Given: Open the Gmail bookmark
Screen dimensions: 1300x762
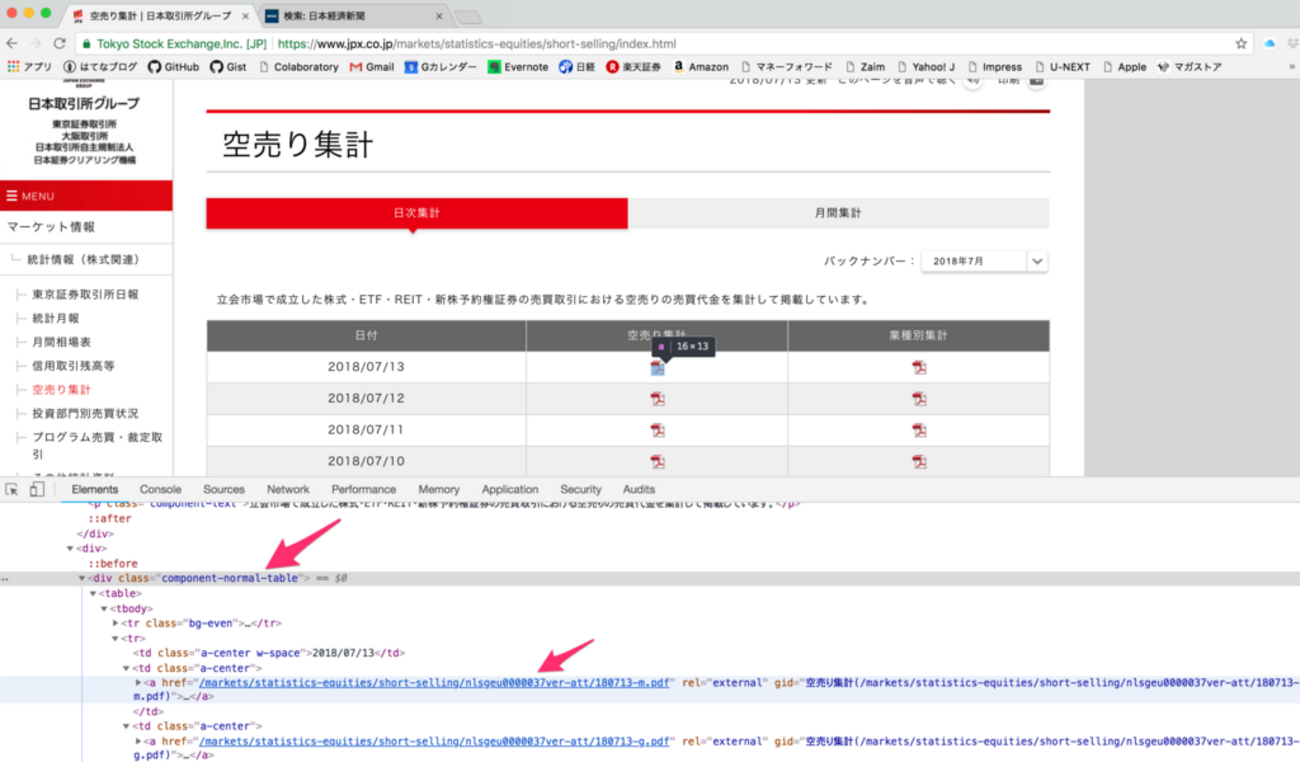Looking at the screenshot, I should [370, 66].
